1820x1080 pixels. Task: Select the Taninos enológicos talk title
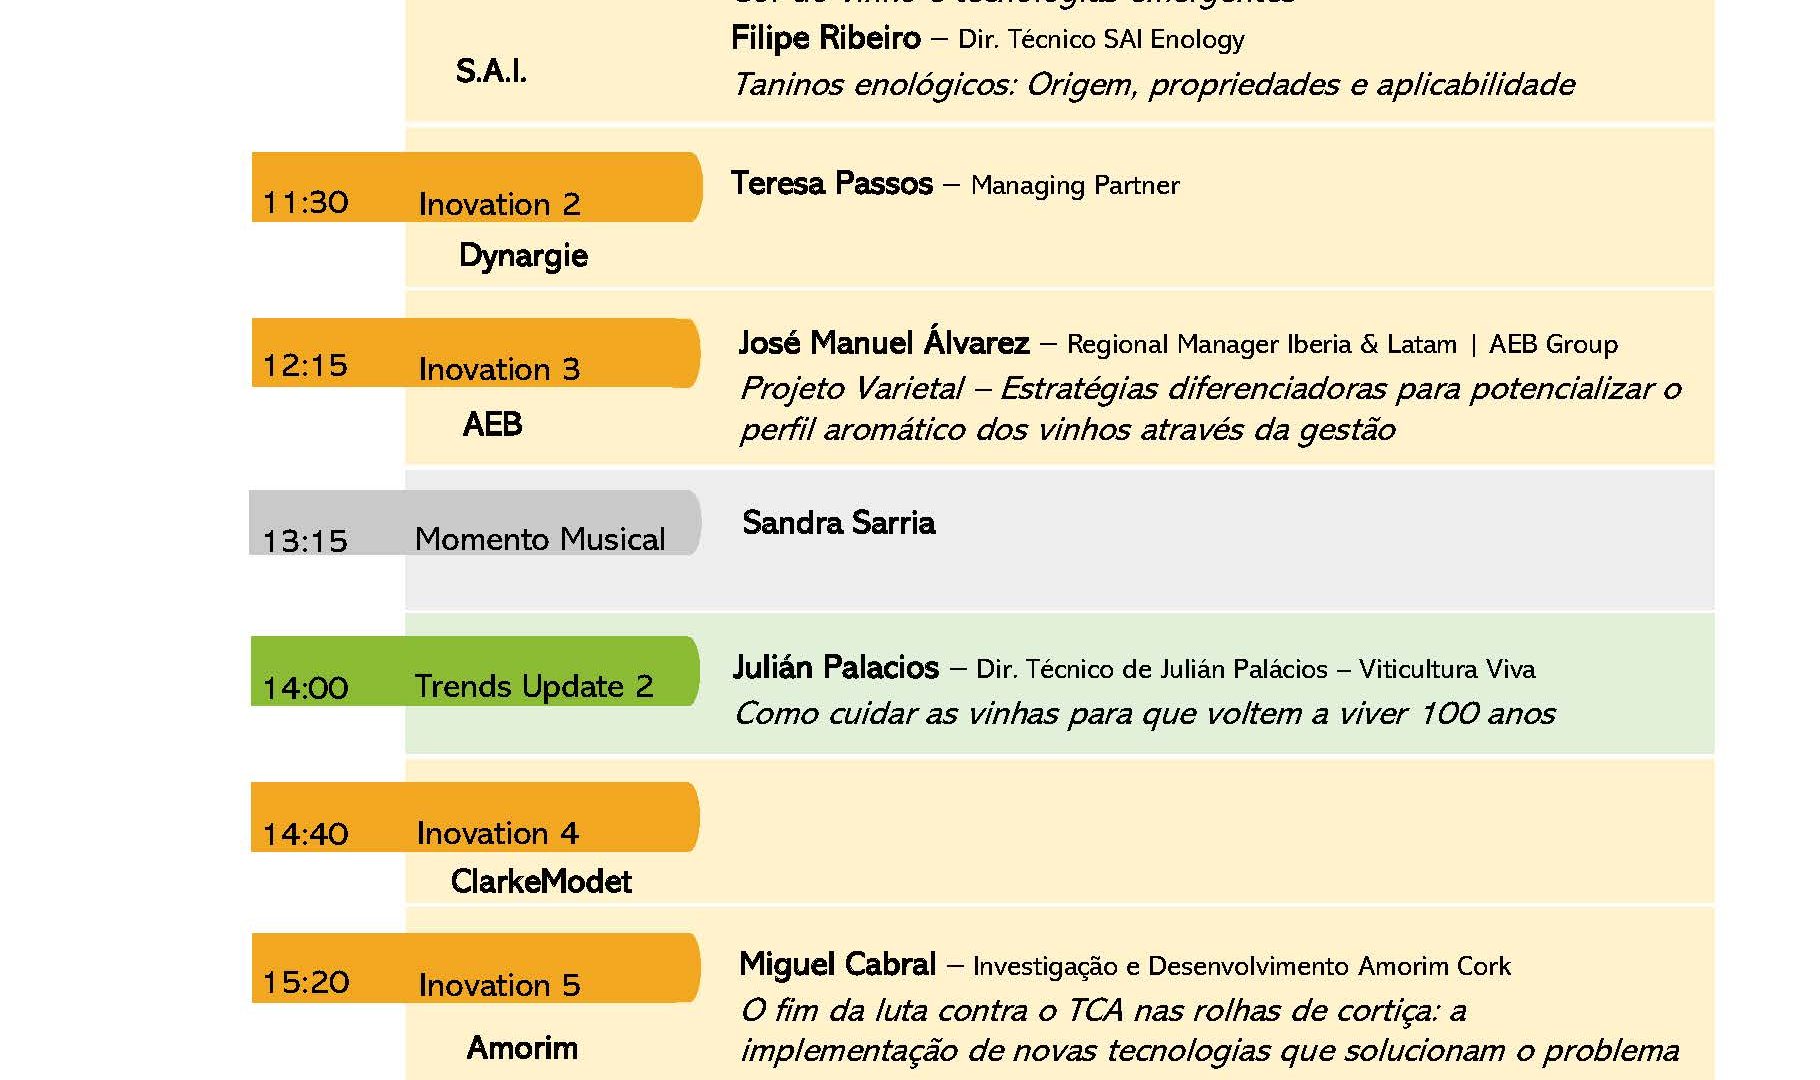click(1153, 85)
